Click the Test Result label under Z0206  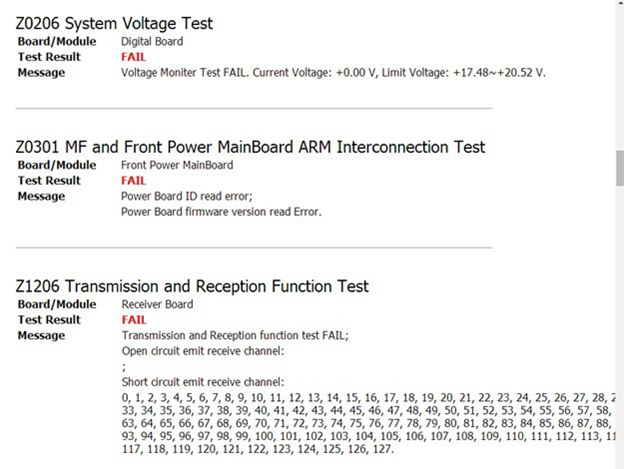click(49, 57)
